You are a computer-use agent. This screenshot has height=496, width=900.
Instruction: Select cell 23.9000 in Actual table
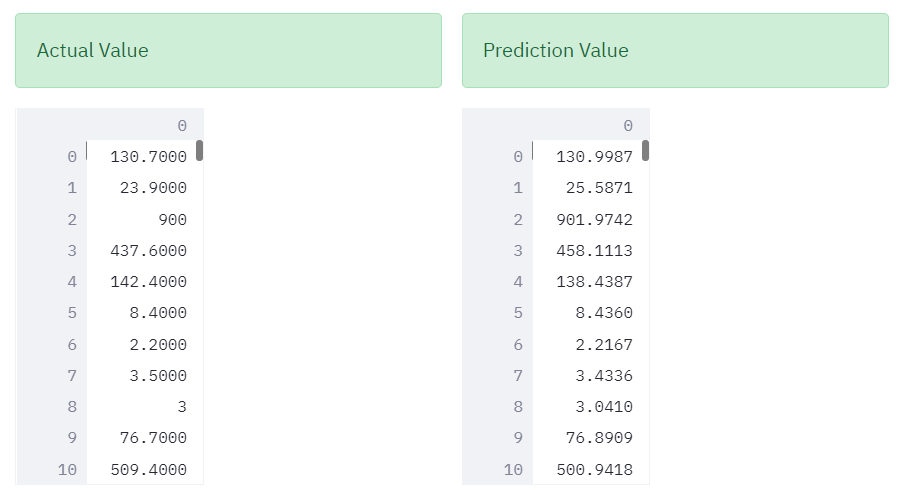pos(141,188)
